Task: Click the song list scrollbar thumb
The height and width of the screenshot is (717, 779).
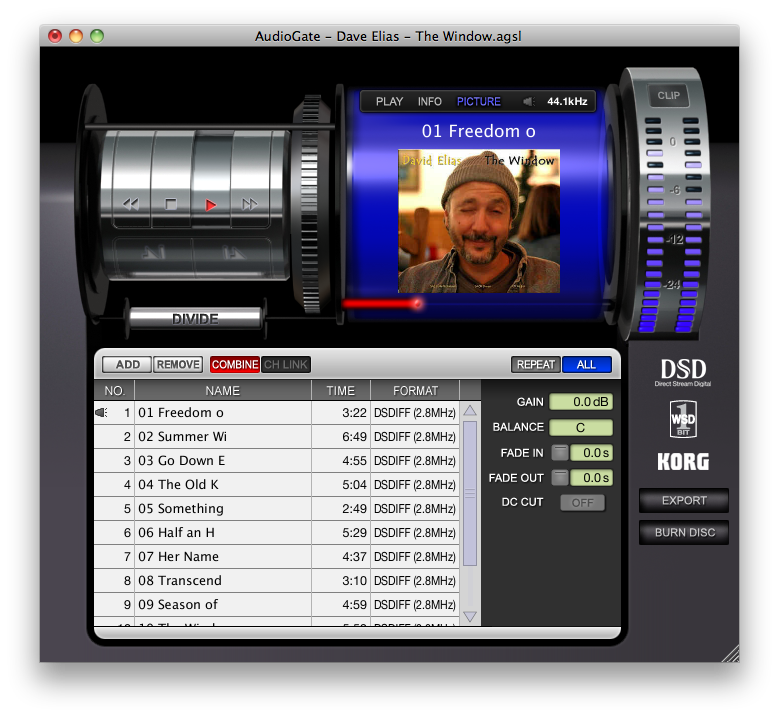Action: [x=470, y=493]
